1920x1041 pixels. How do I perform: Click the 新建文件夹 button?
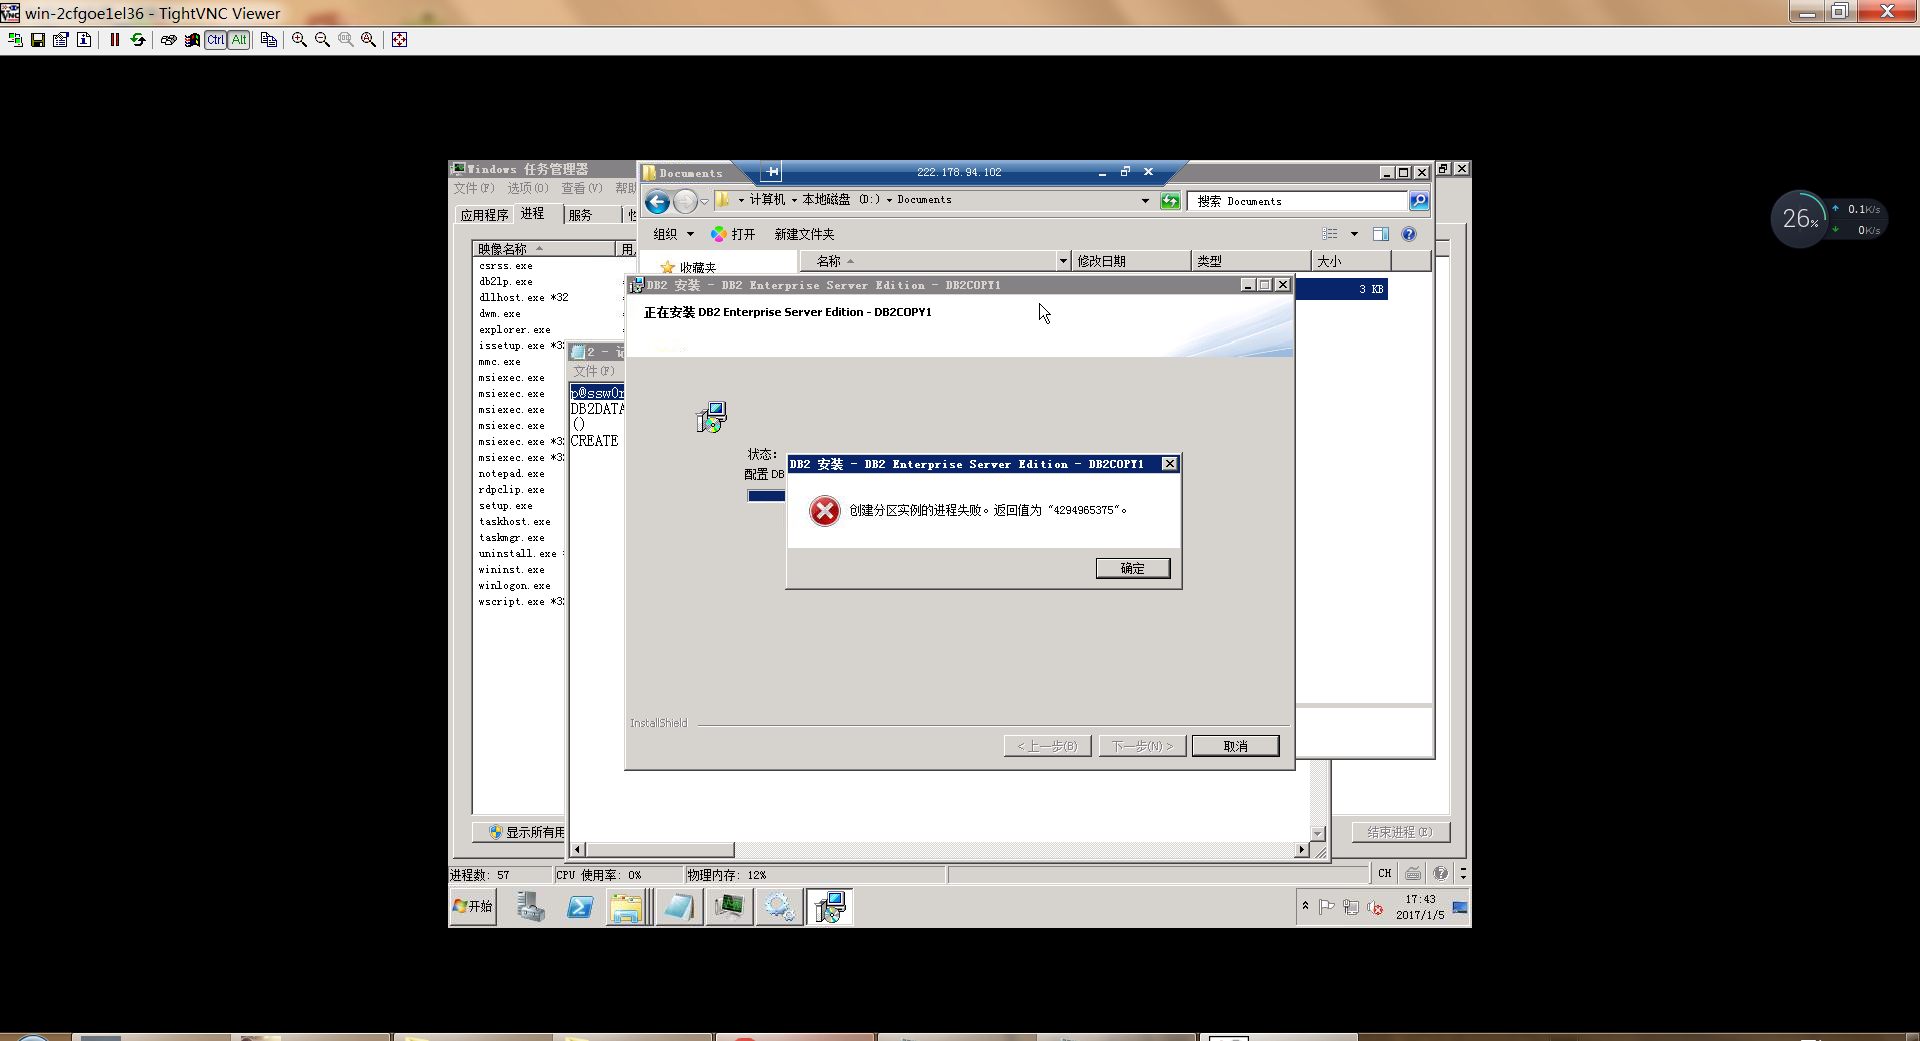click(804, 234)
